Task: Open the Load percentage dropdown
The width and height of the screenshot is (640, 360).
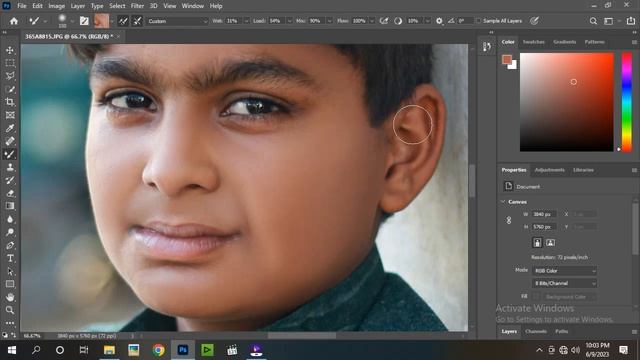Action: tap(289, 21)
